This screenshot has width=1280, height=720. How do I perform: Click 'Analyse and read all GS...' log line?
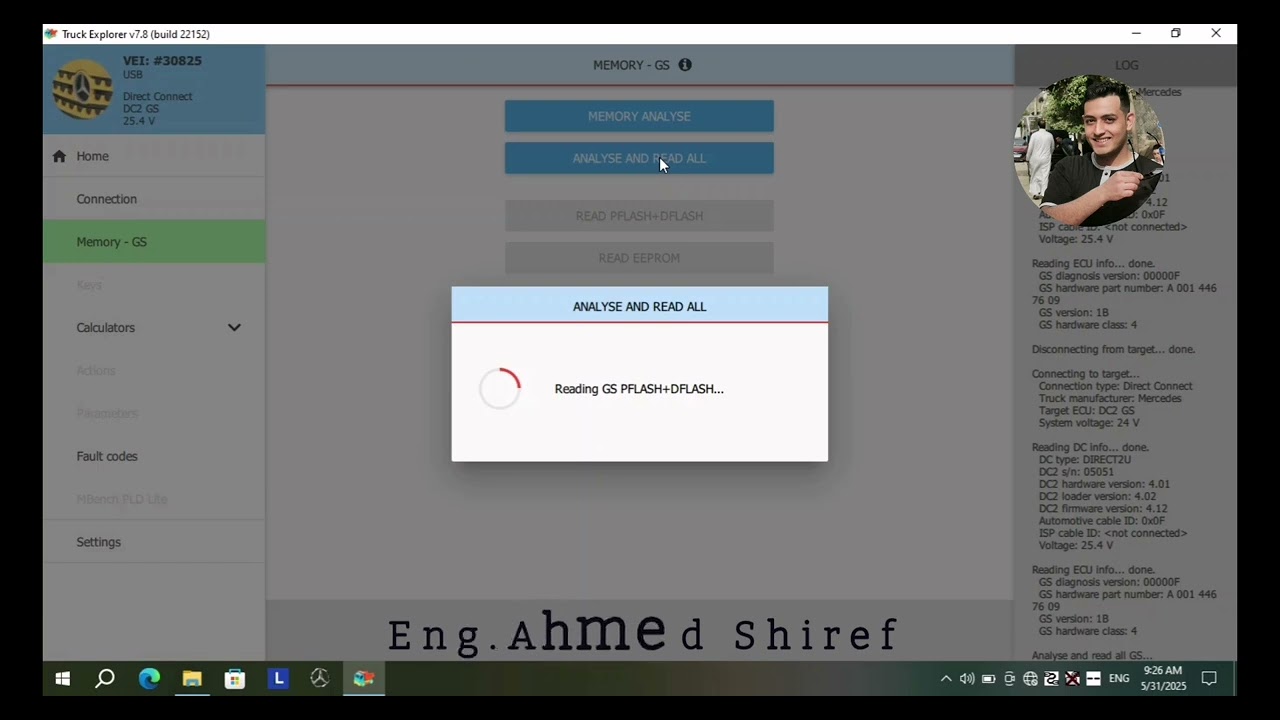(1092, 656)
